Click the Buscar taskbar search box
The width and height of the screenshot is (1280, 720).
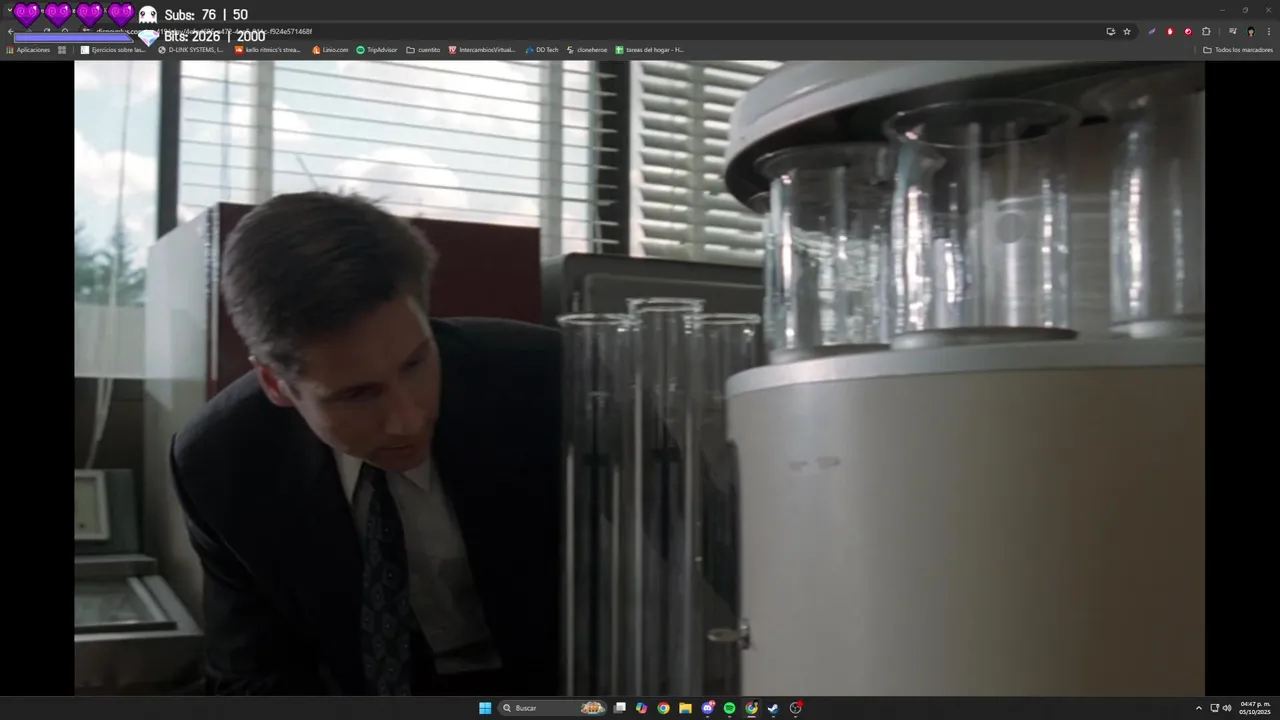click(553, 708)
